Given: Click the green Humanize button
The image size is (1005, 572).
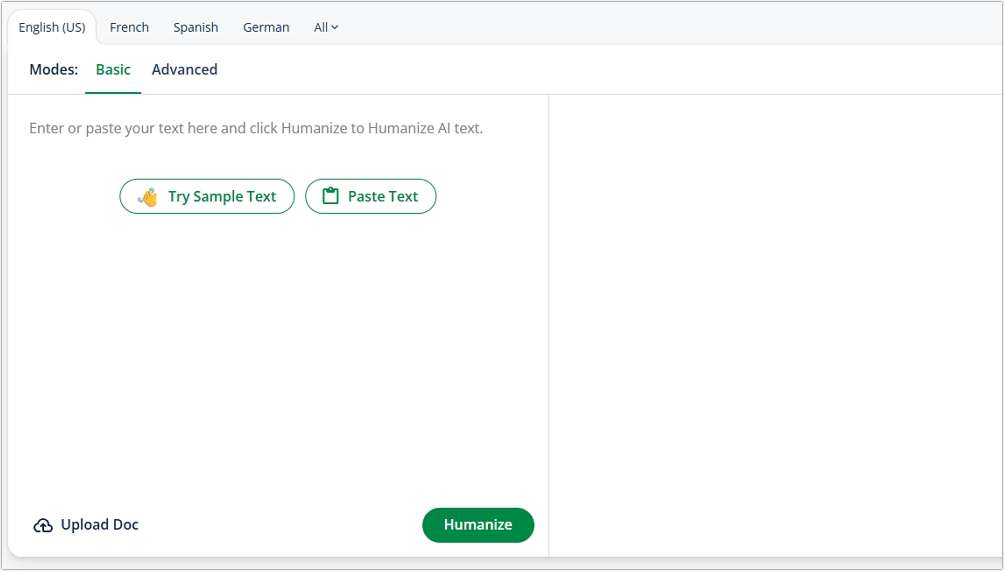Looking at the screenshot, I should [478, 525].
